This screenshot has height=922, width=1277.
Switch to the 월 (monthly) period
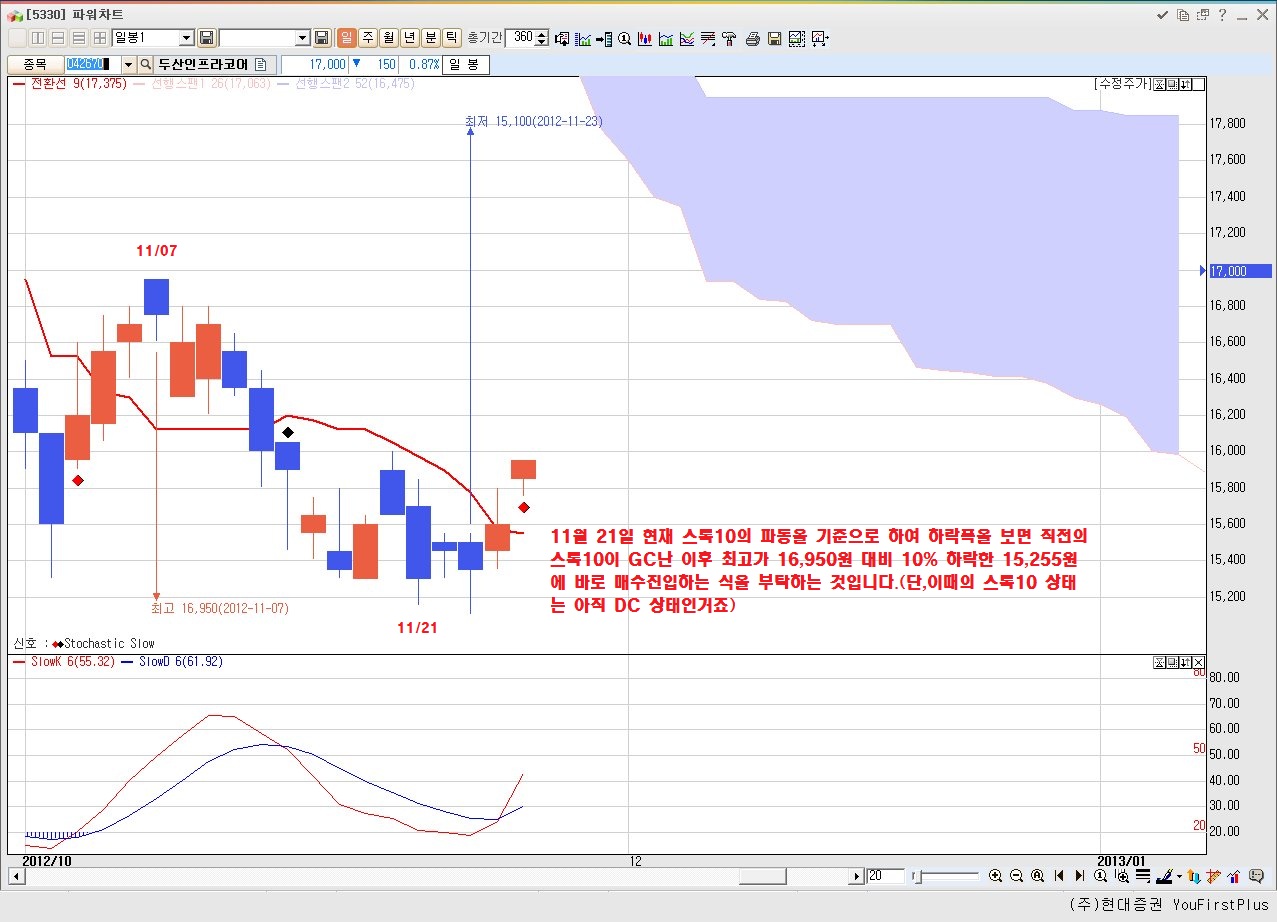pyautogui.click(x=388, y=38)
